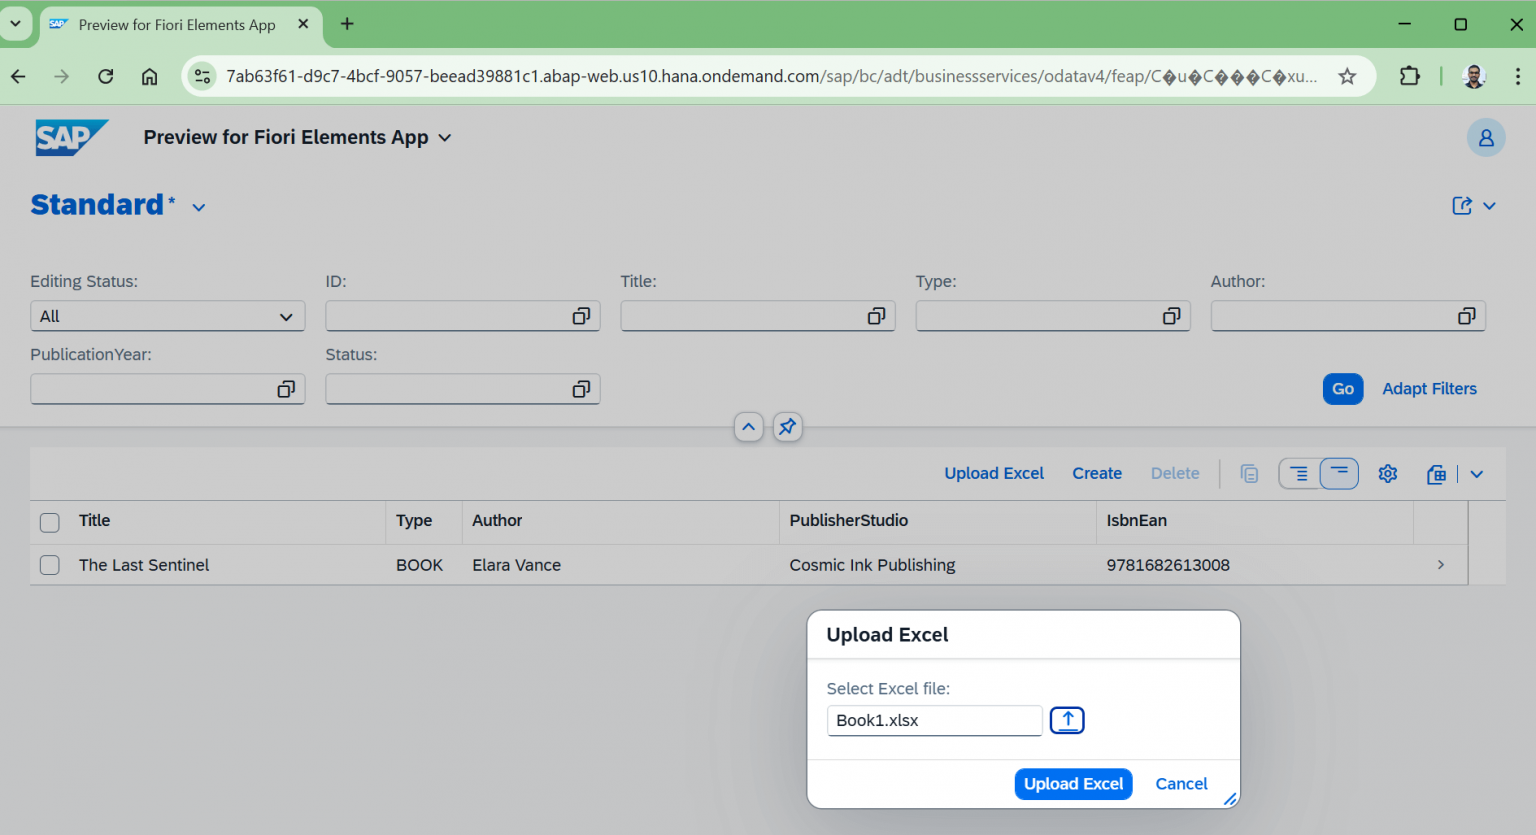The height and width of the screenshot is (835, 1536).
Task: Select the file upload icon in the dialog
Action: (x=1067, y=720)
